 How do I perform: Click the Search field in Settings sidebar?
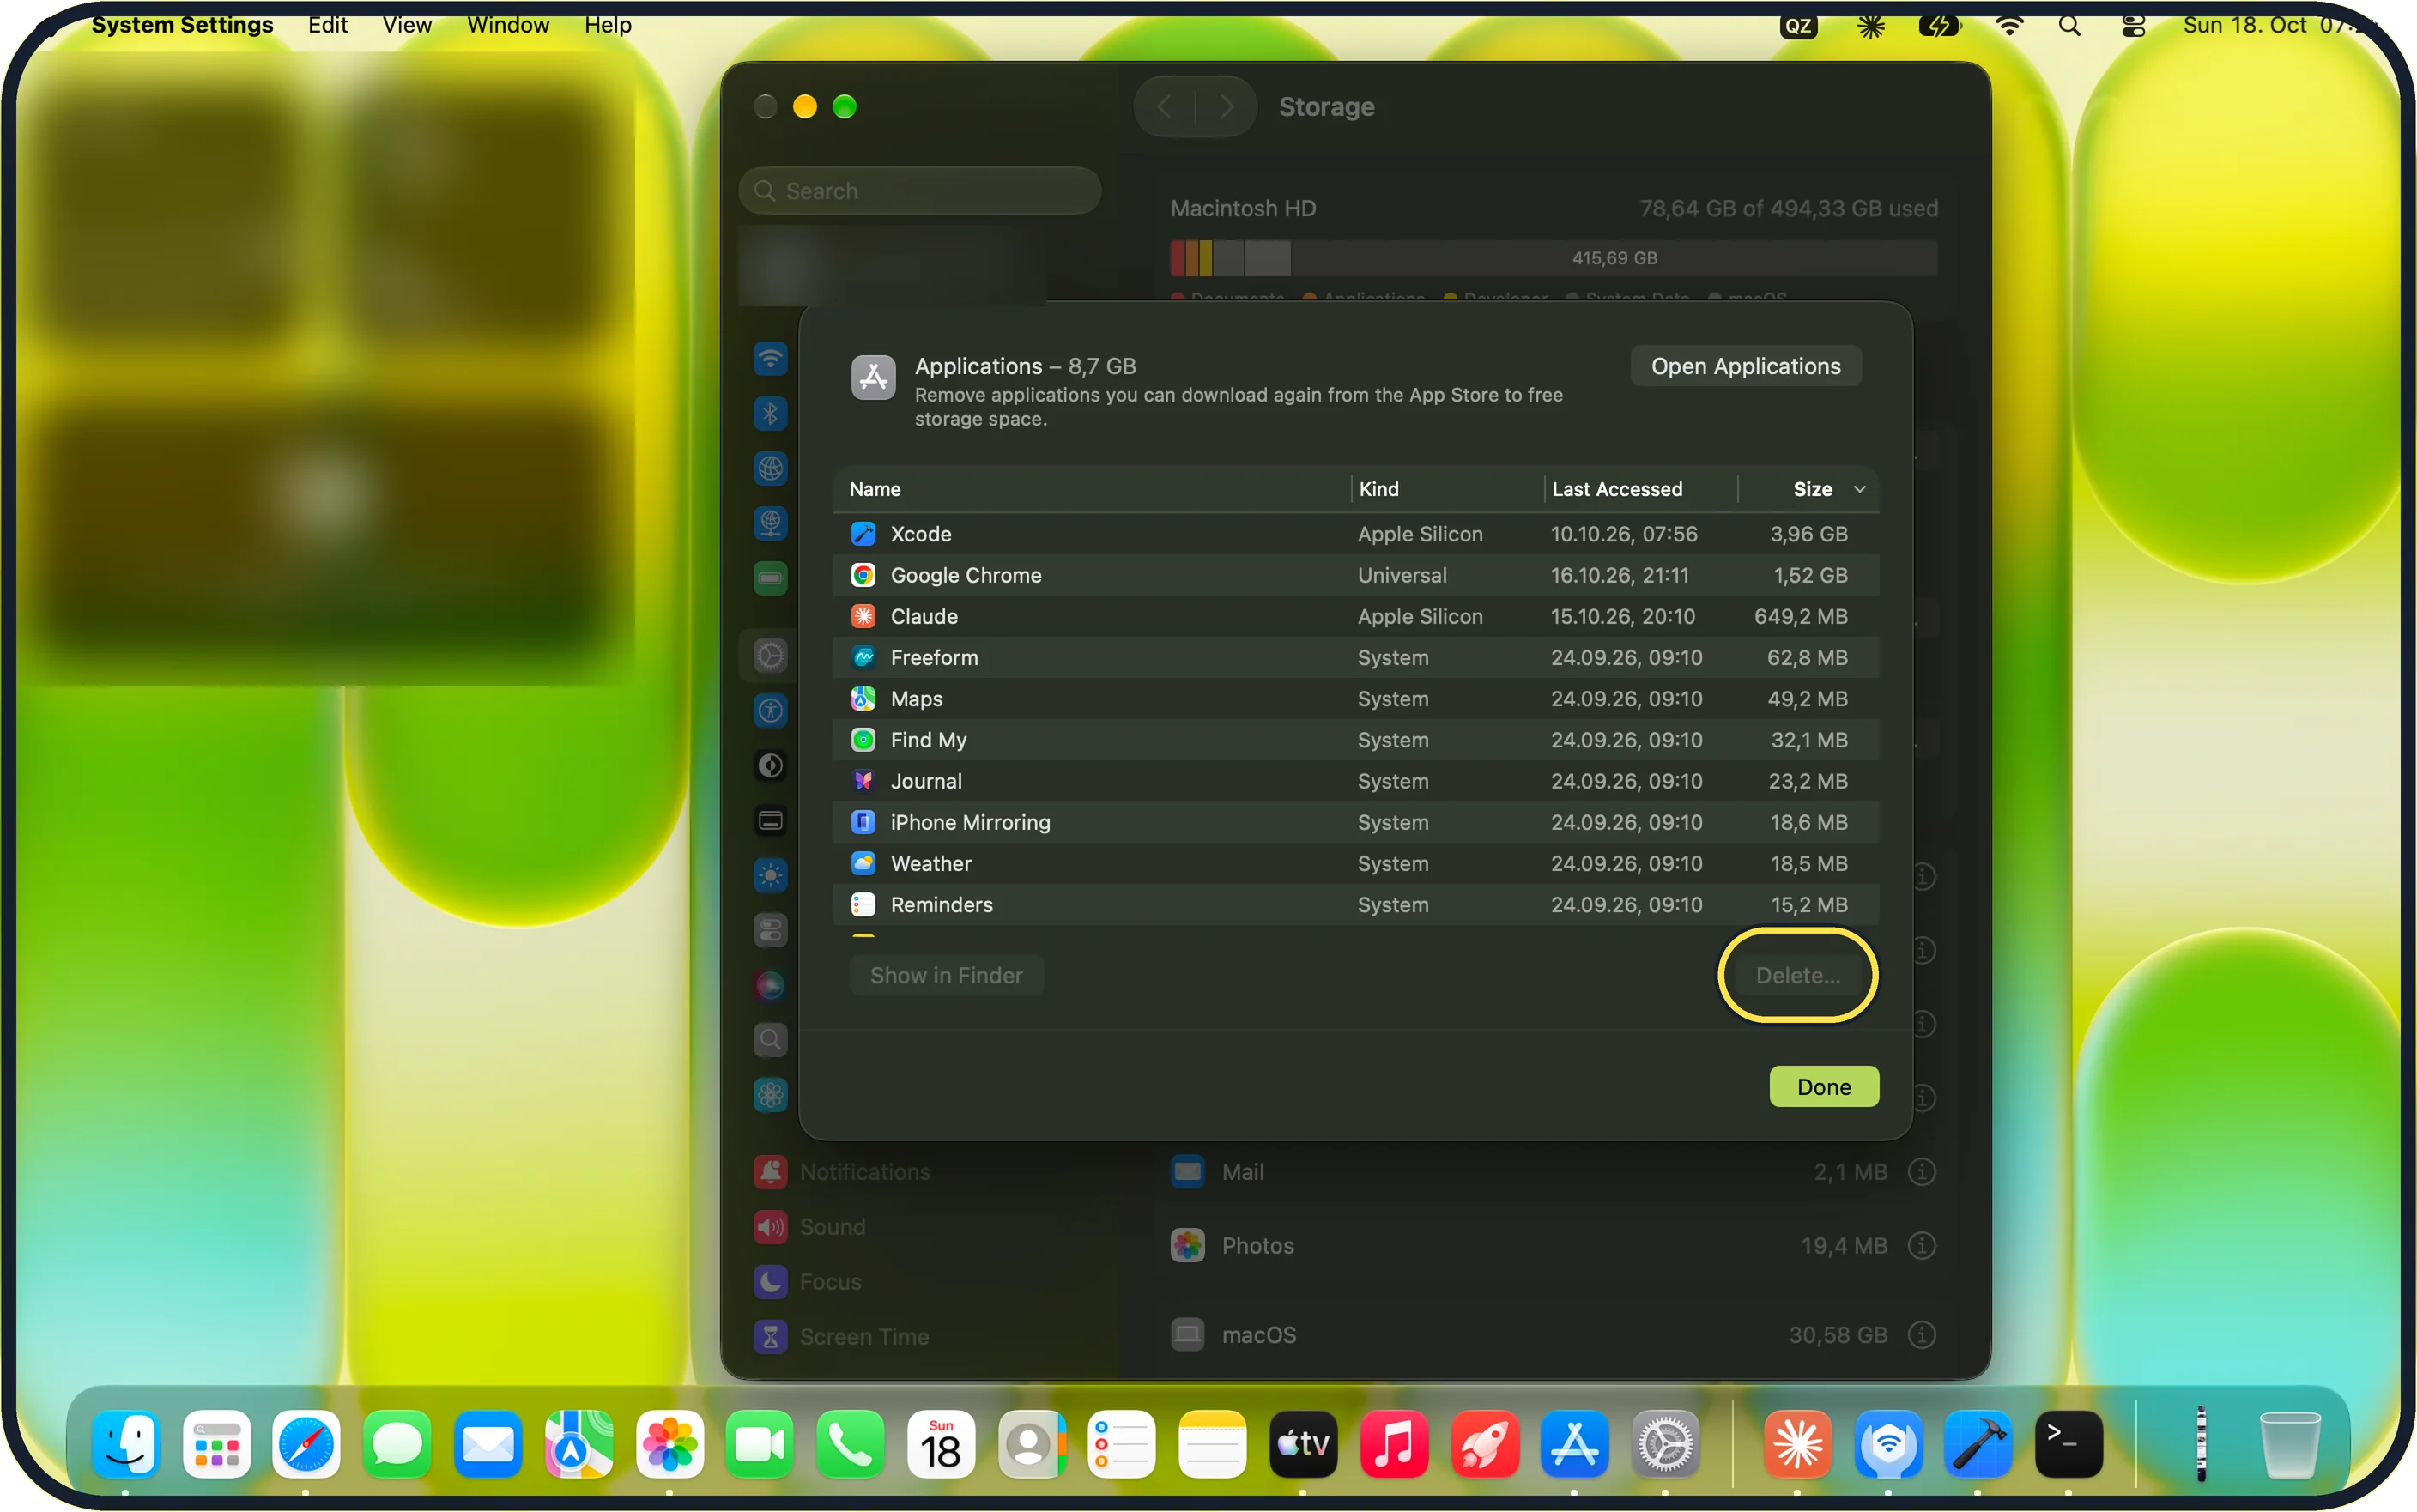[920, 191]
